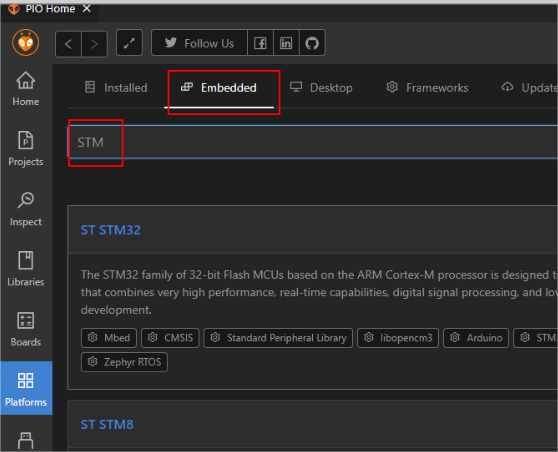Open the LinkedIn link icon

click(286, 43)
